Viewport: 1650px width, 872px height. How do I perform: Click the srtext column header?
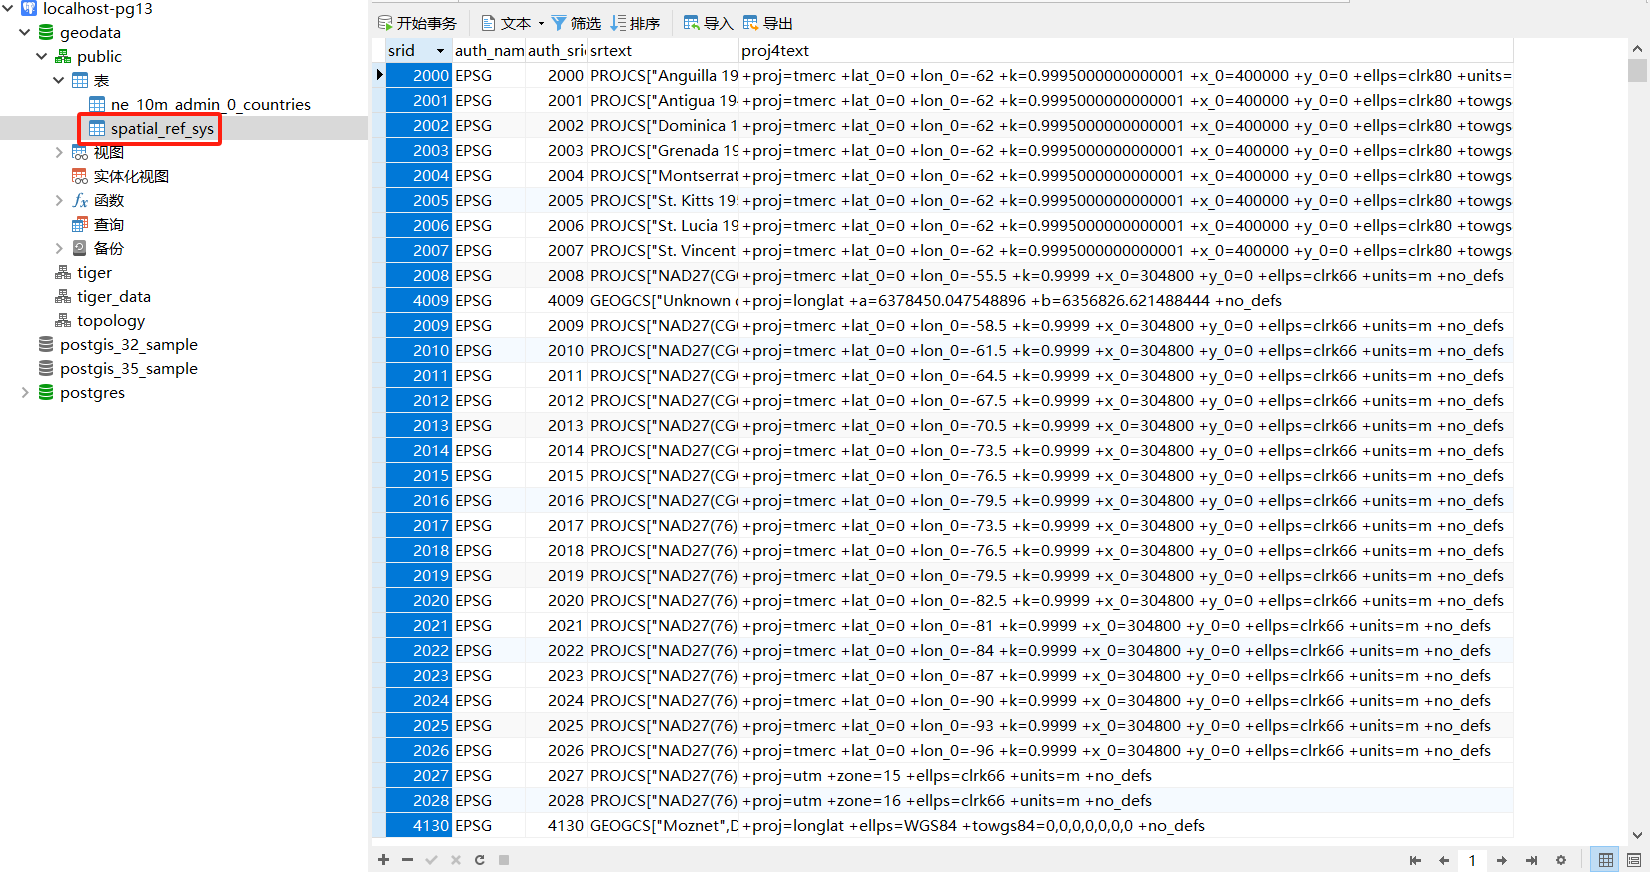[x=663, y=51]
